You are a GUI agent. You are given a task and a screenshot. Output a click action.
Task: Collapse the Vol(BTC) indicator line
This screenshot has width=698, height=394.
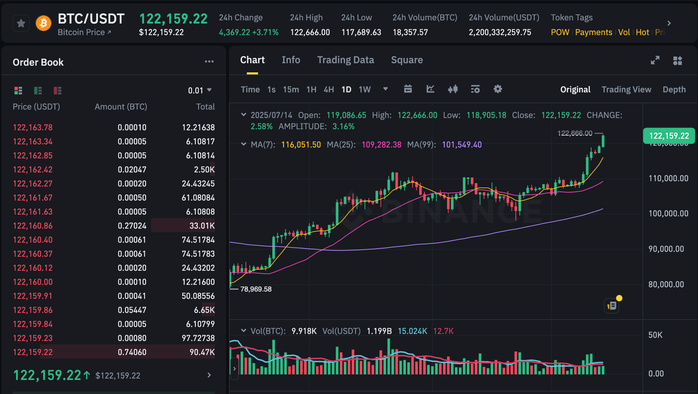pyautogui.click(x=243, y=331)
